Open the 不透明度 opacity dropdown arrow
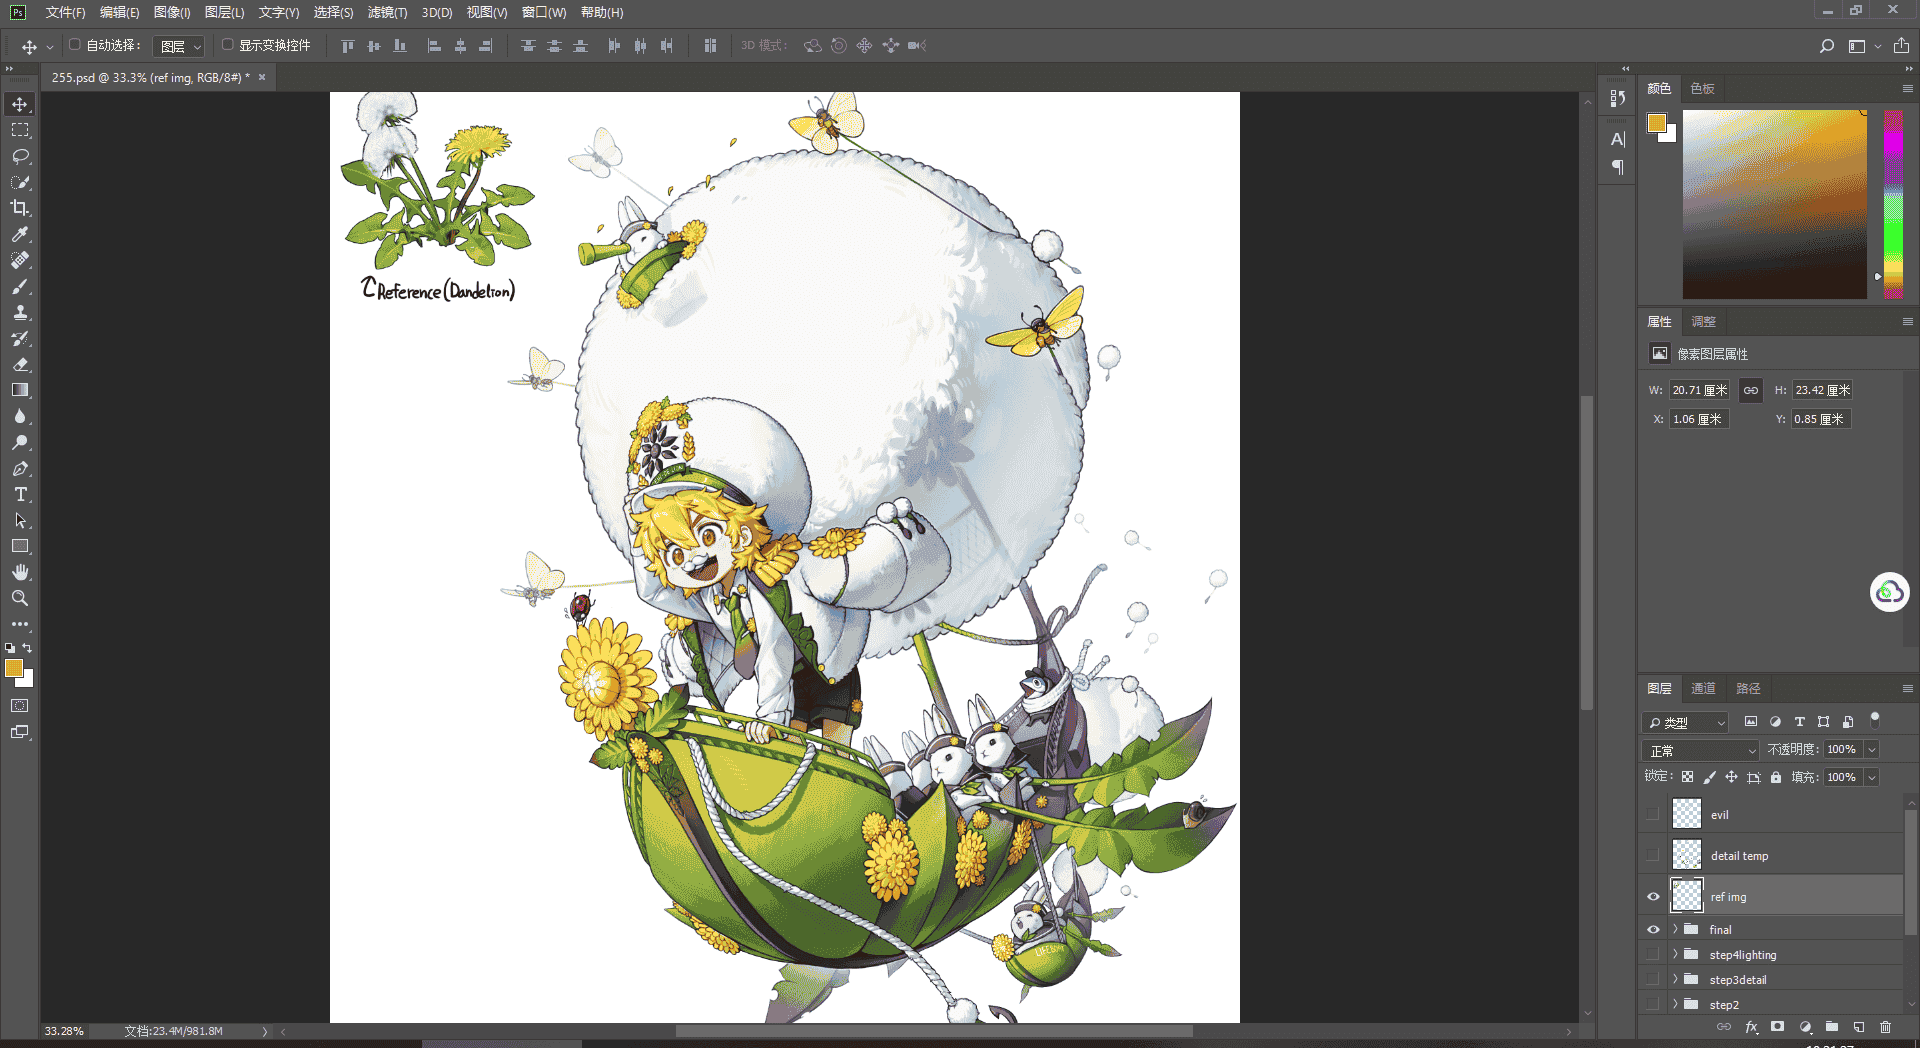Viewport: 1920px width, 1048px height. [x=1872, y=750]
